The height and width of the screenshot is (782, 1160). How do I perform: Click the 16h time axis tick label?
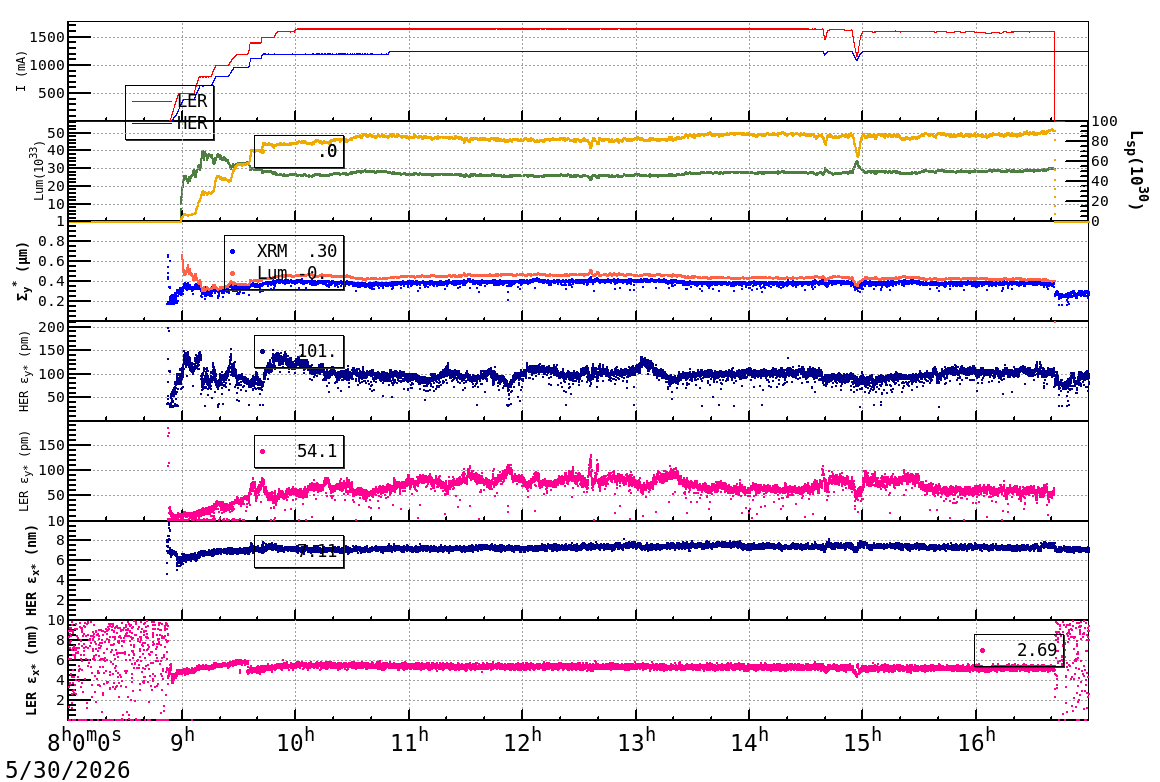click(x=977, y=741)
